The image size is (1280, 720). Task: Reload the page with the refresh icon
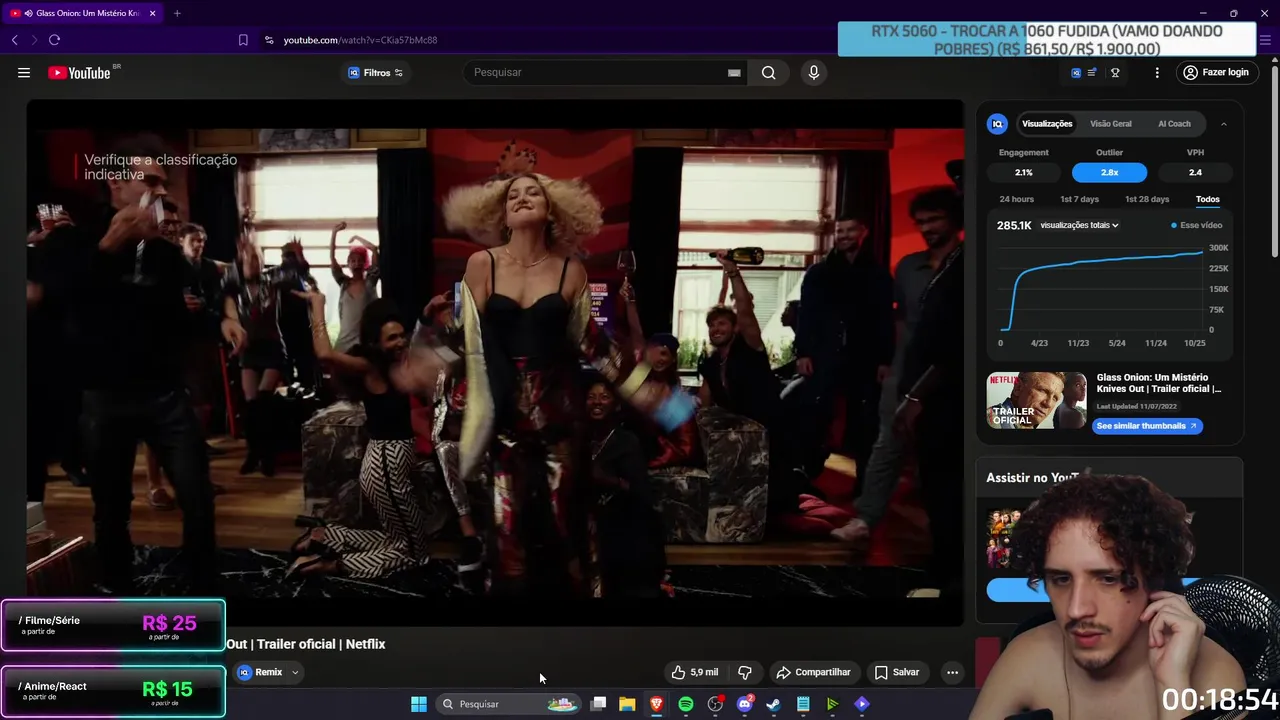54,40
